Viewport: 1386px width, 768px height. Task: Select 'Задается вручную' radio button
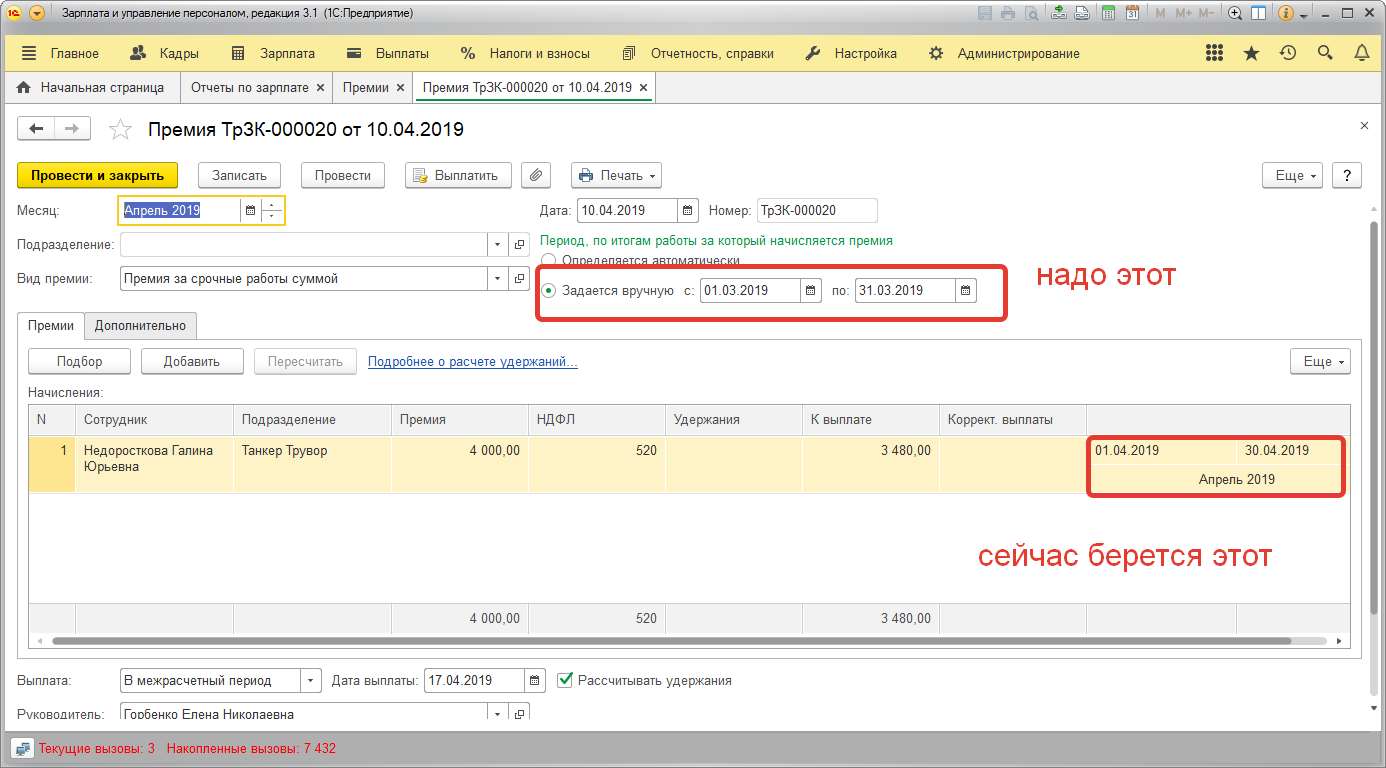click(x=548, y=291)
